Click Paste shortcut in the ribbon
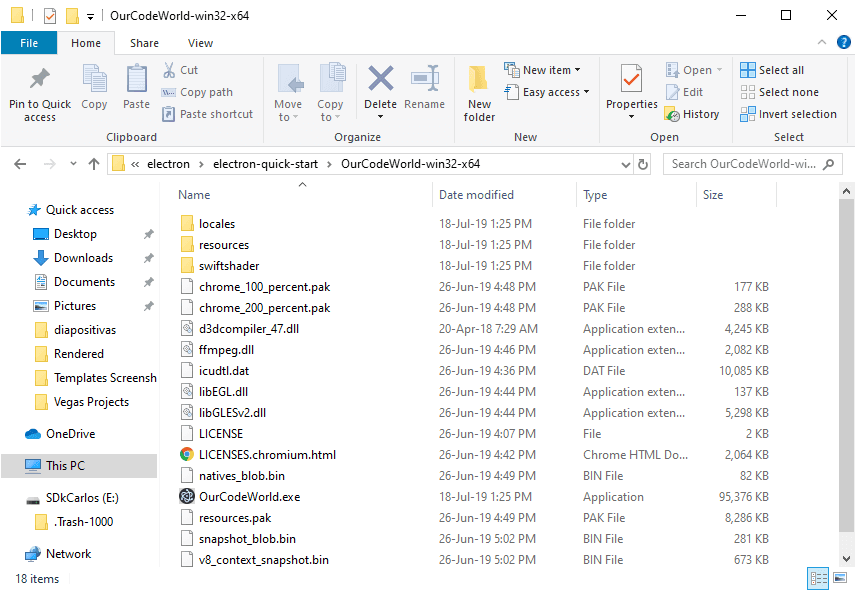The image size is (856, 591). 207,114
